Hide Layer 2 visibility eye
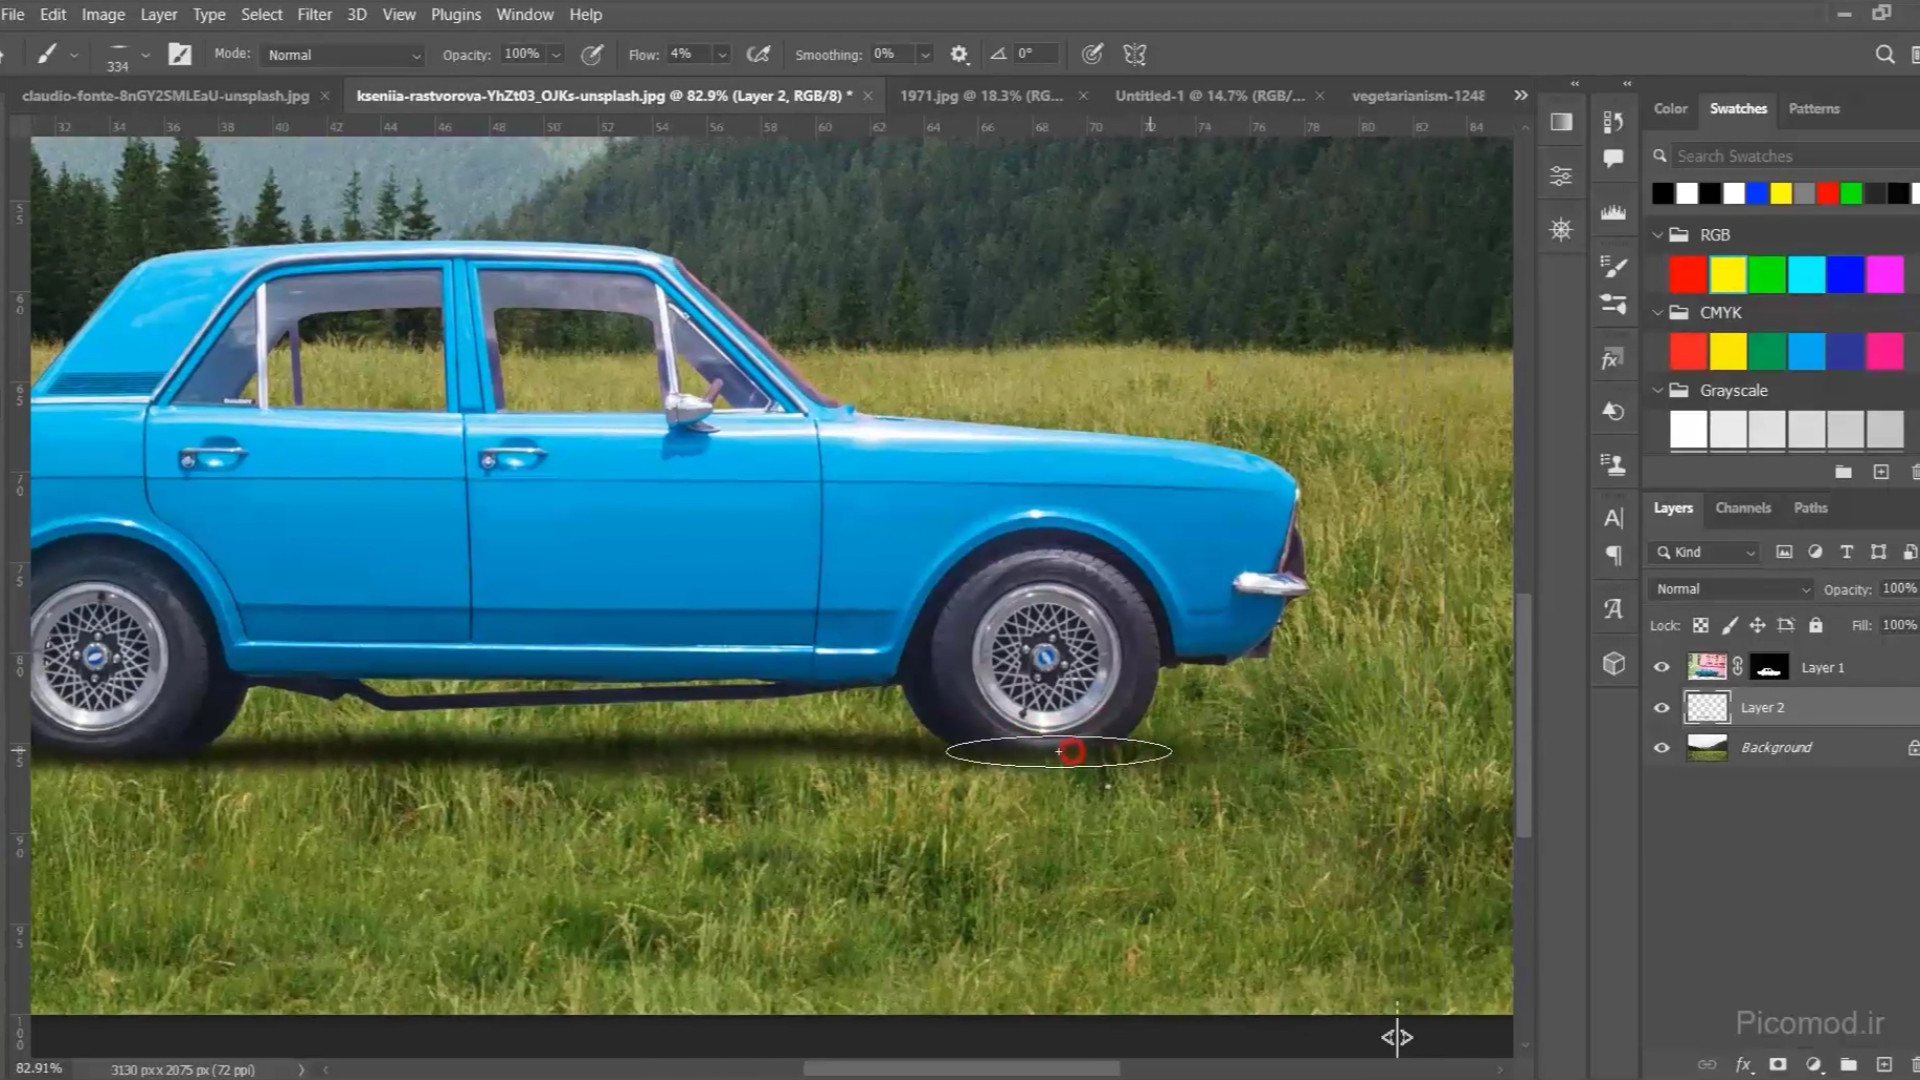 click(1662, 708)
